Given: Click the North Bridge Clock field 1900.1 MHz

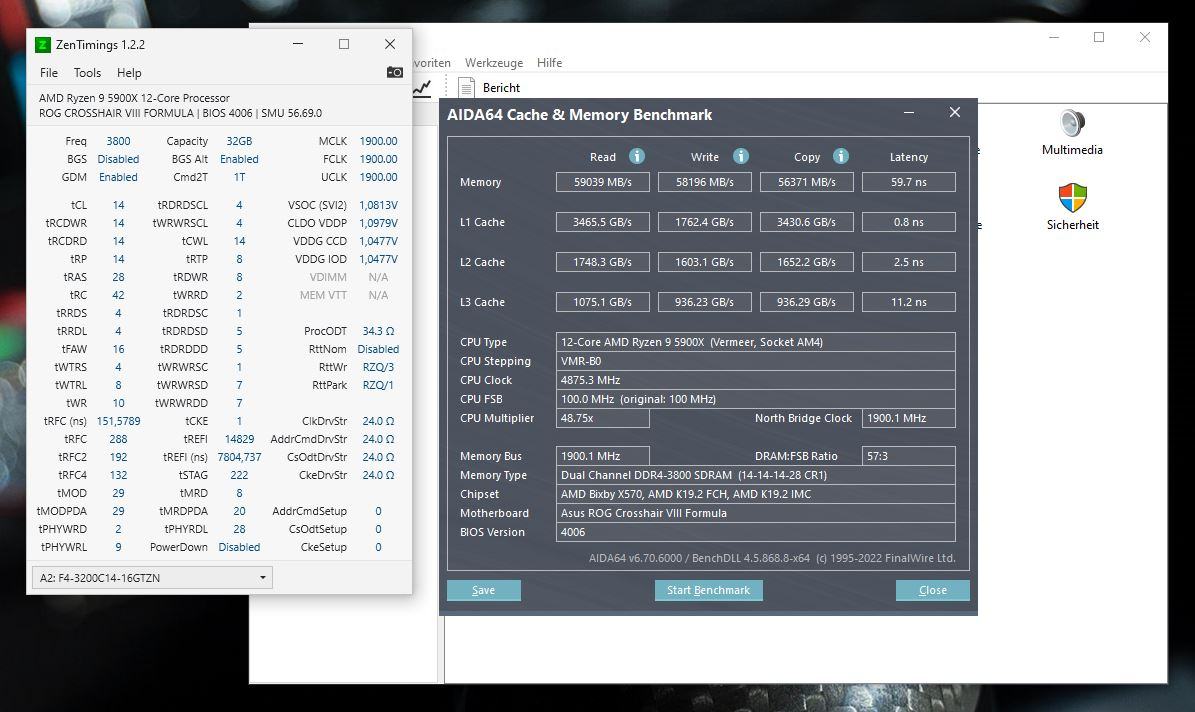Looking at the screenshot, I should click(909, 418).
